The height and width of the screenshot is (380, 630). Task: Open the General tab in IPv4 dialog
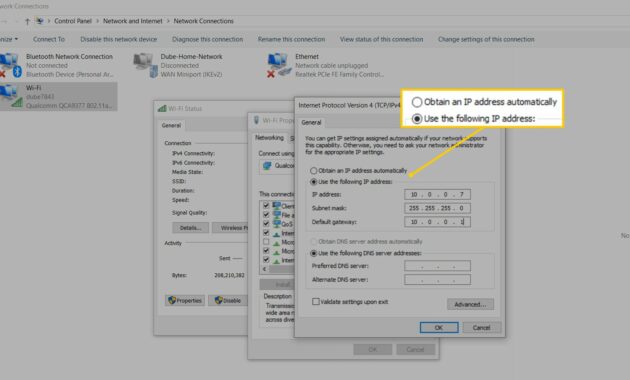click(311, 123)
